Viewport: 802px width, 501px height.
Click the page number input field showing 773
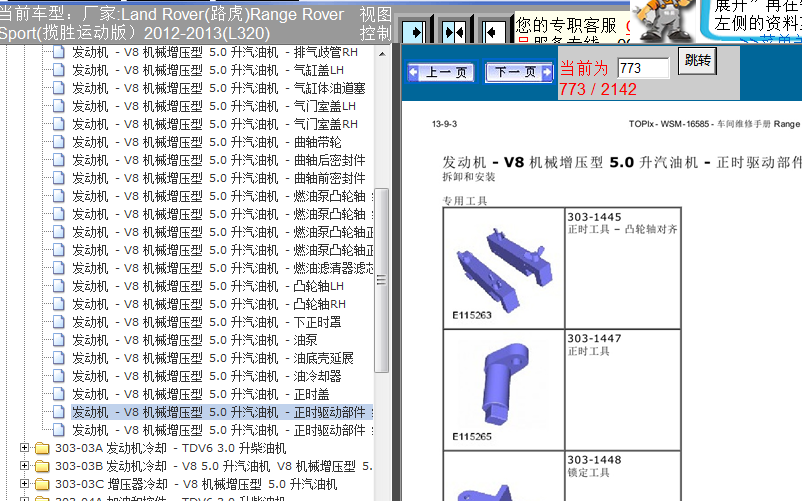(x=643, y=68)
